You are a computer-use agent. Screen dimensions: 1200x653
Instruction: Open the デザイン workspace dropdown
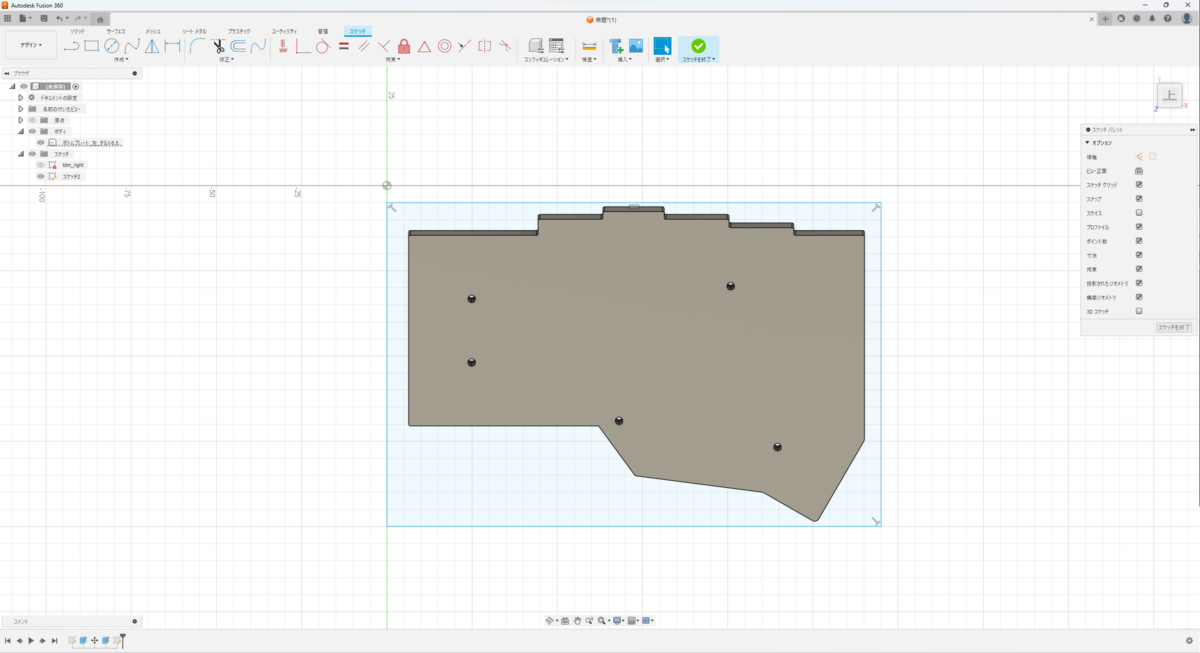[31, 45]
